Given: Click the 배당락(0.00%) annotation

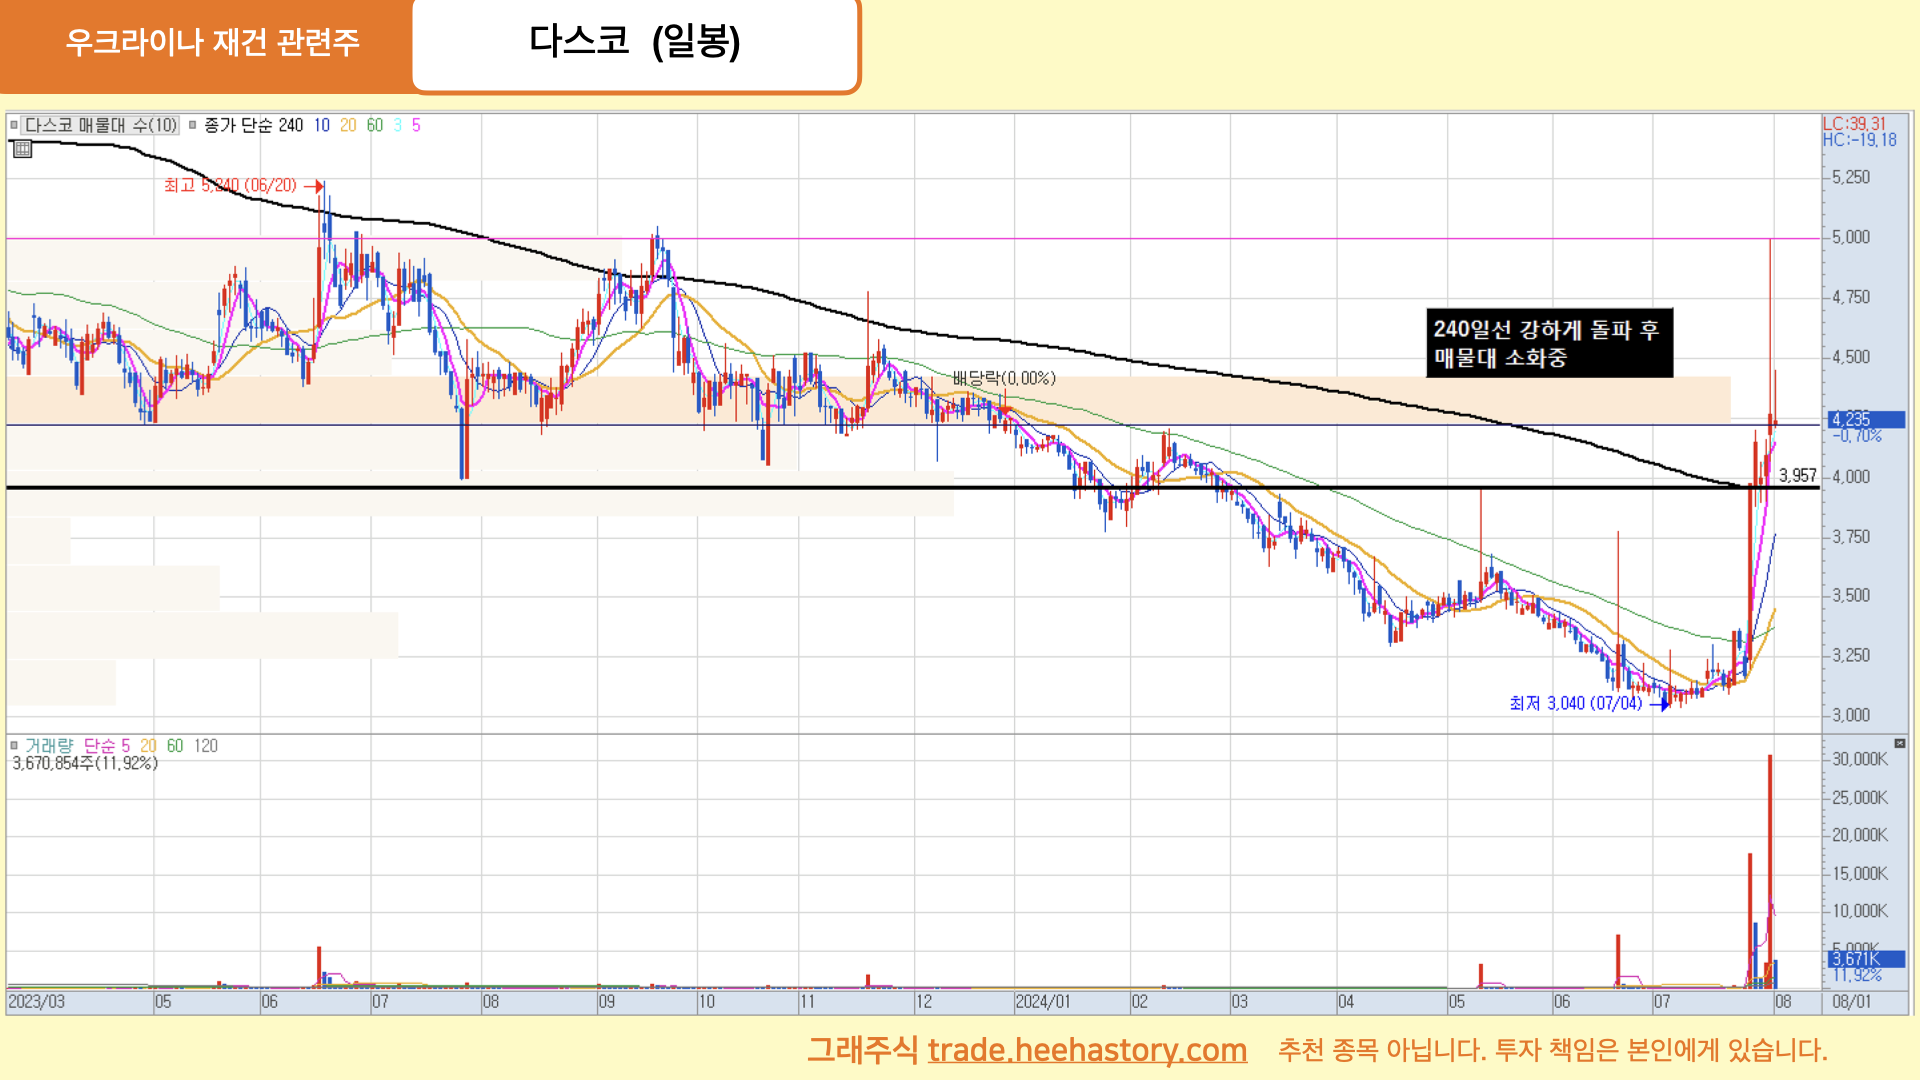Looking at the screenshot, I should pyautogui.click(x=1003, y=378).
